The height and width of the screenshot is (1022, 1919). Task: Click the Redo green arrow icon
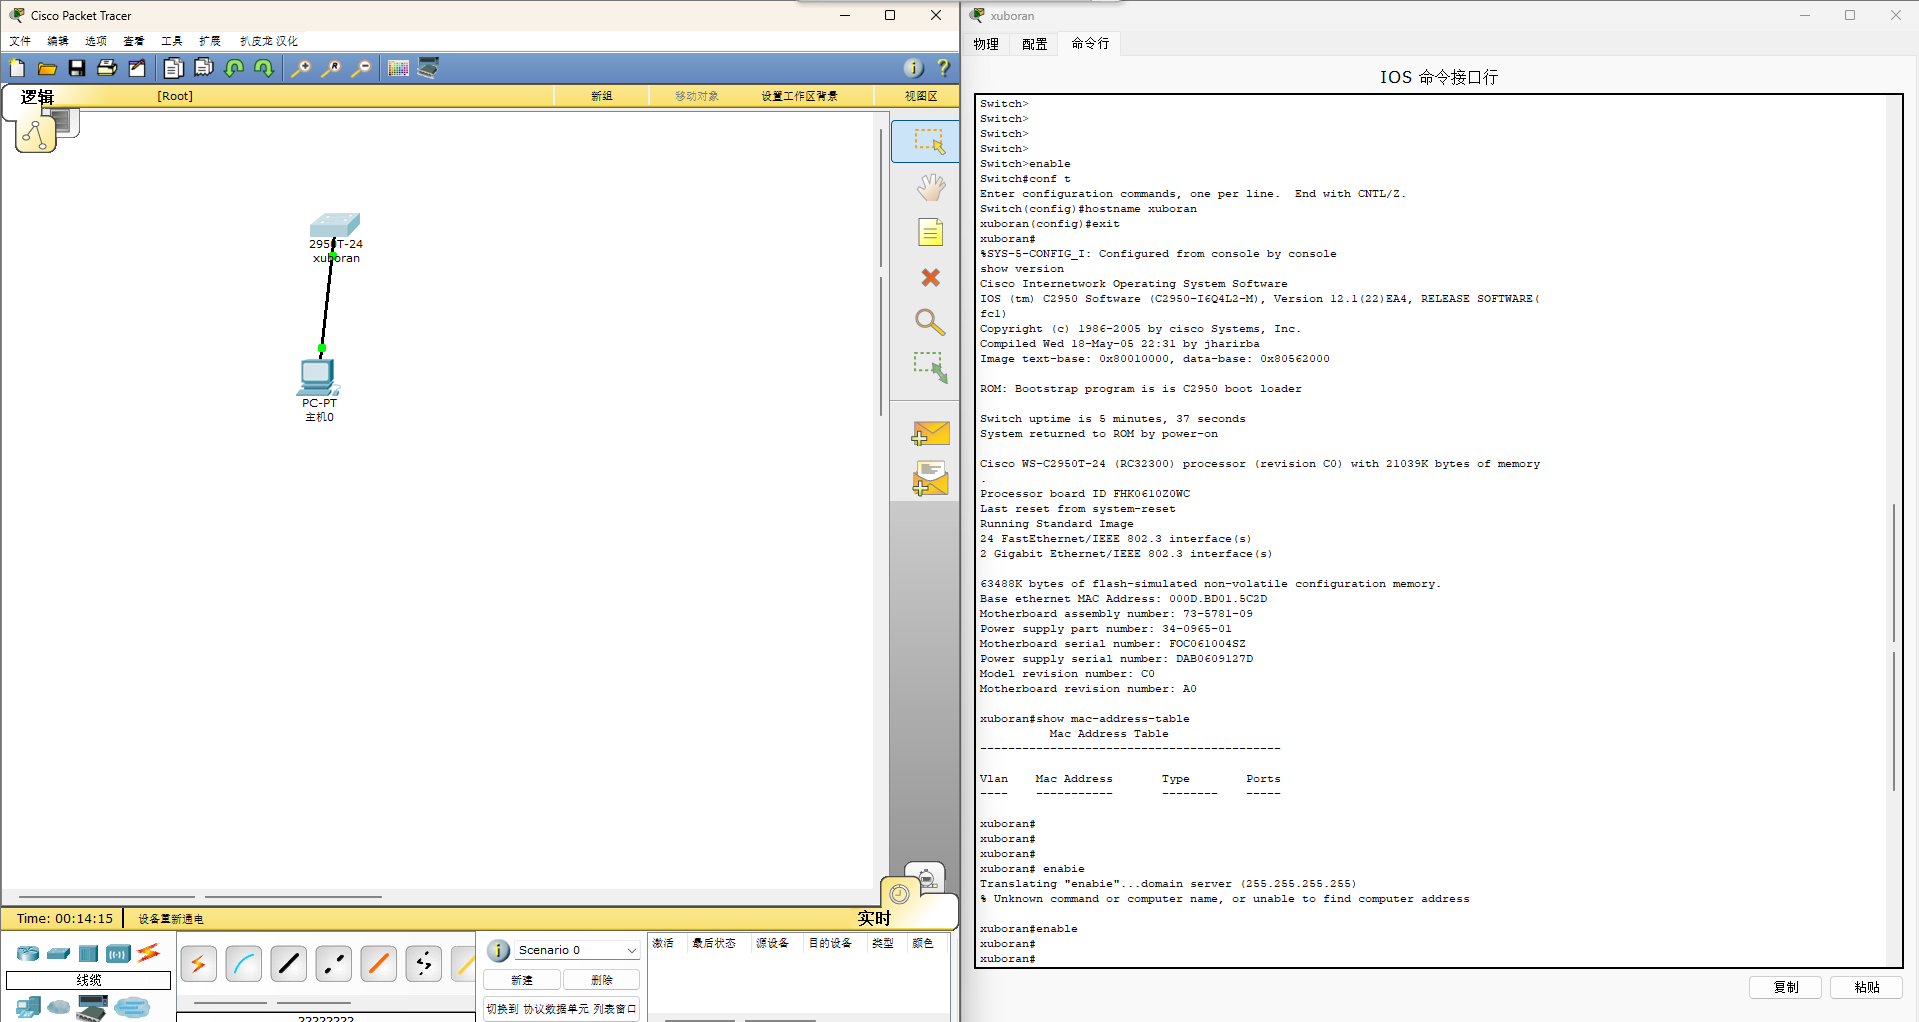coord(264,68)
